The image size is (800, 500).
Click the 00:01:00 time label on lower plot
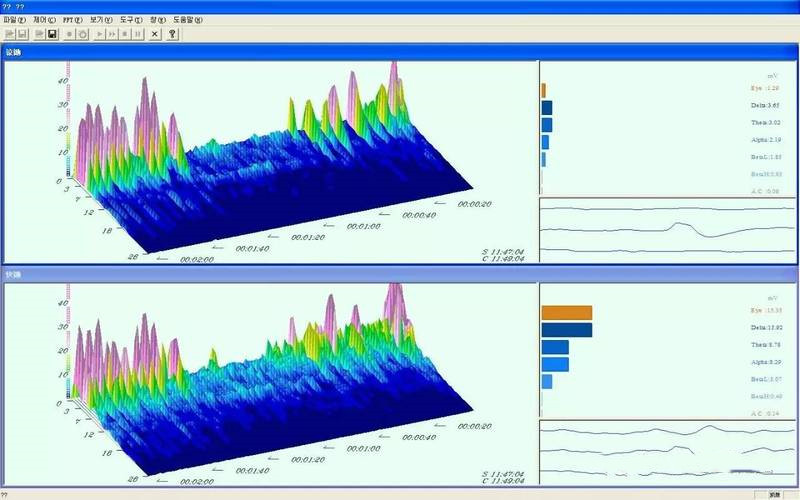click(x=363, y=449)
